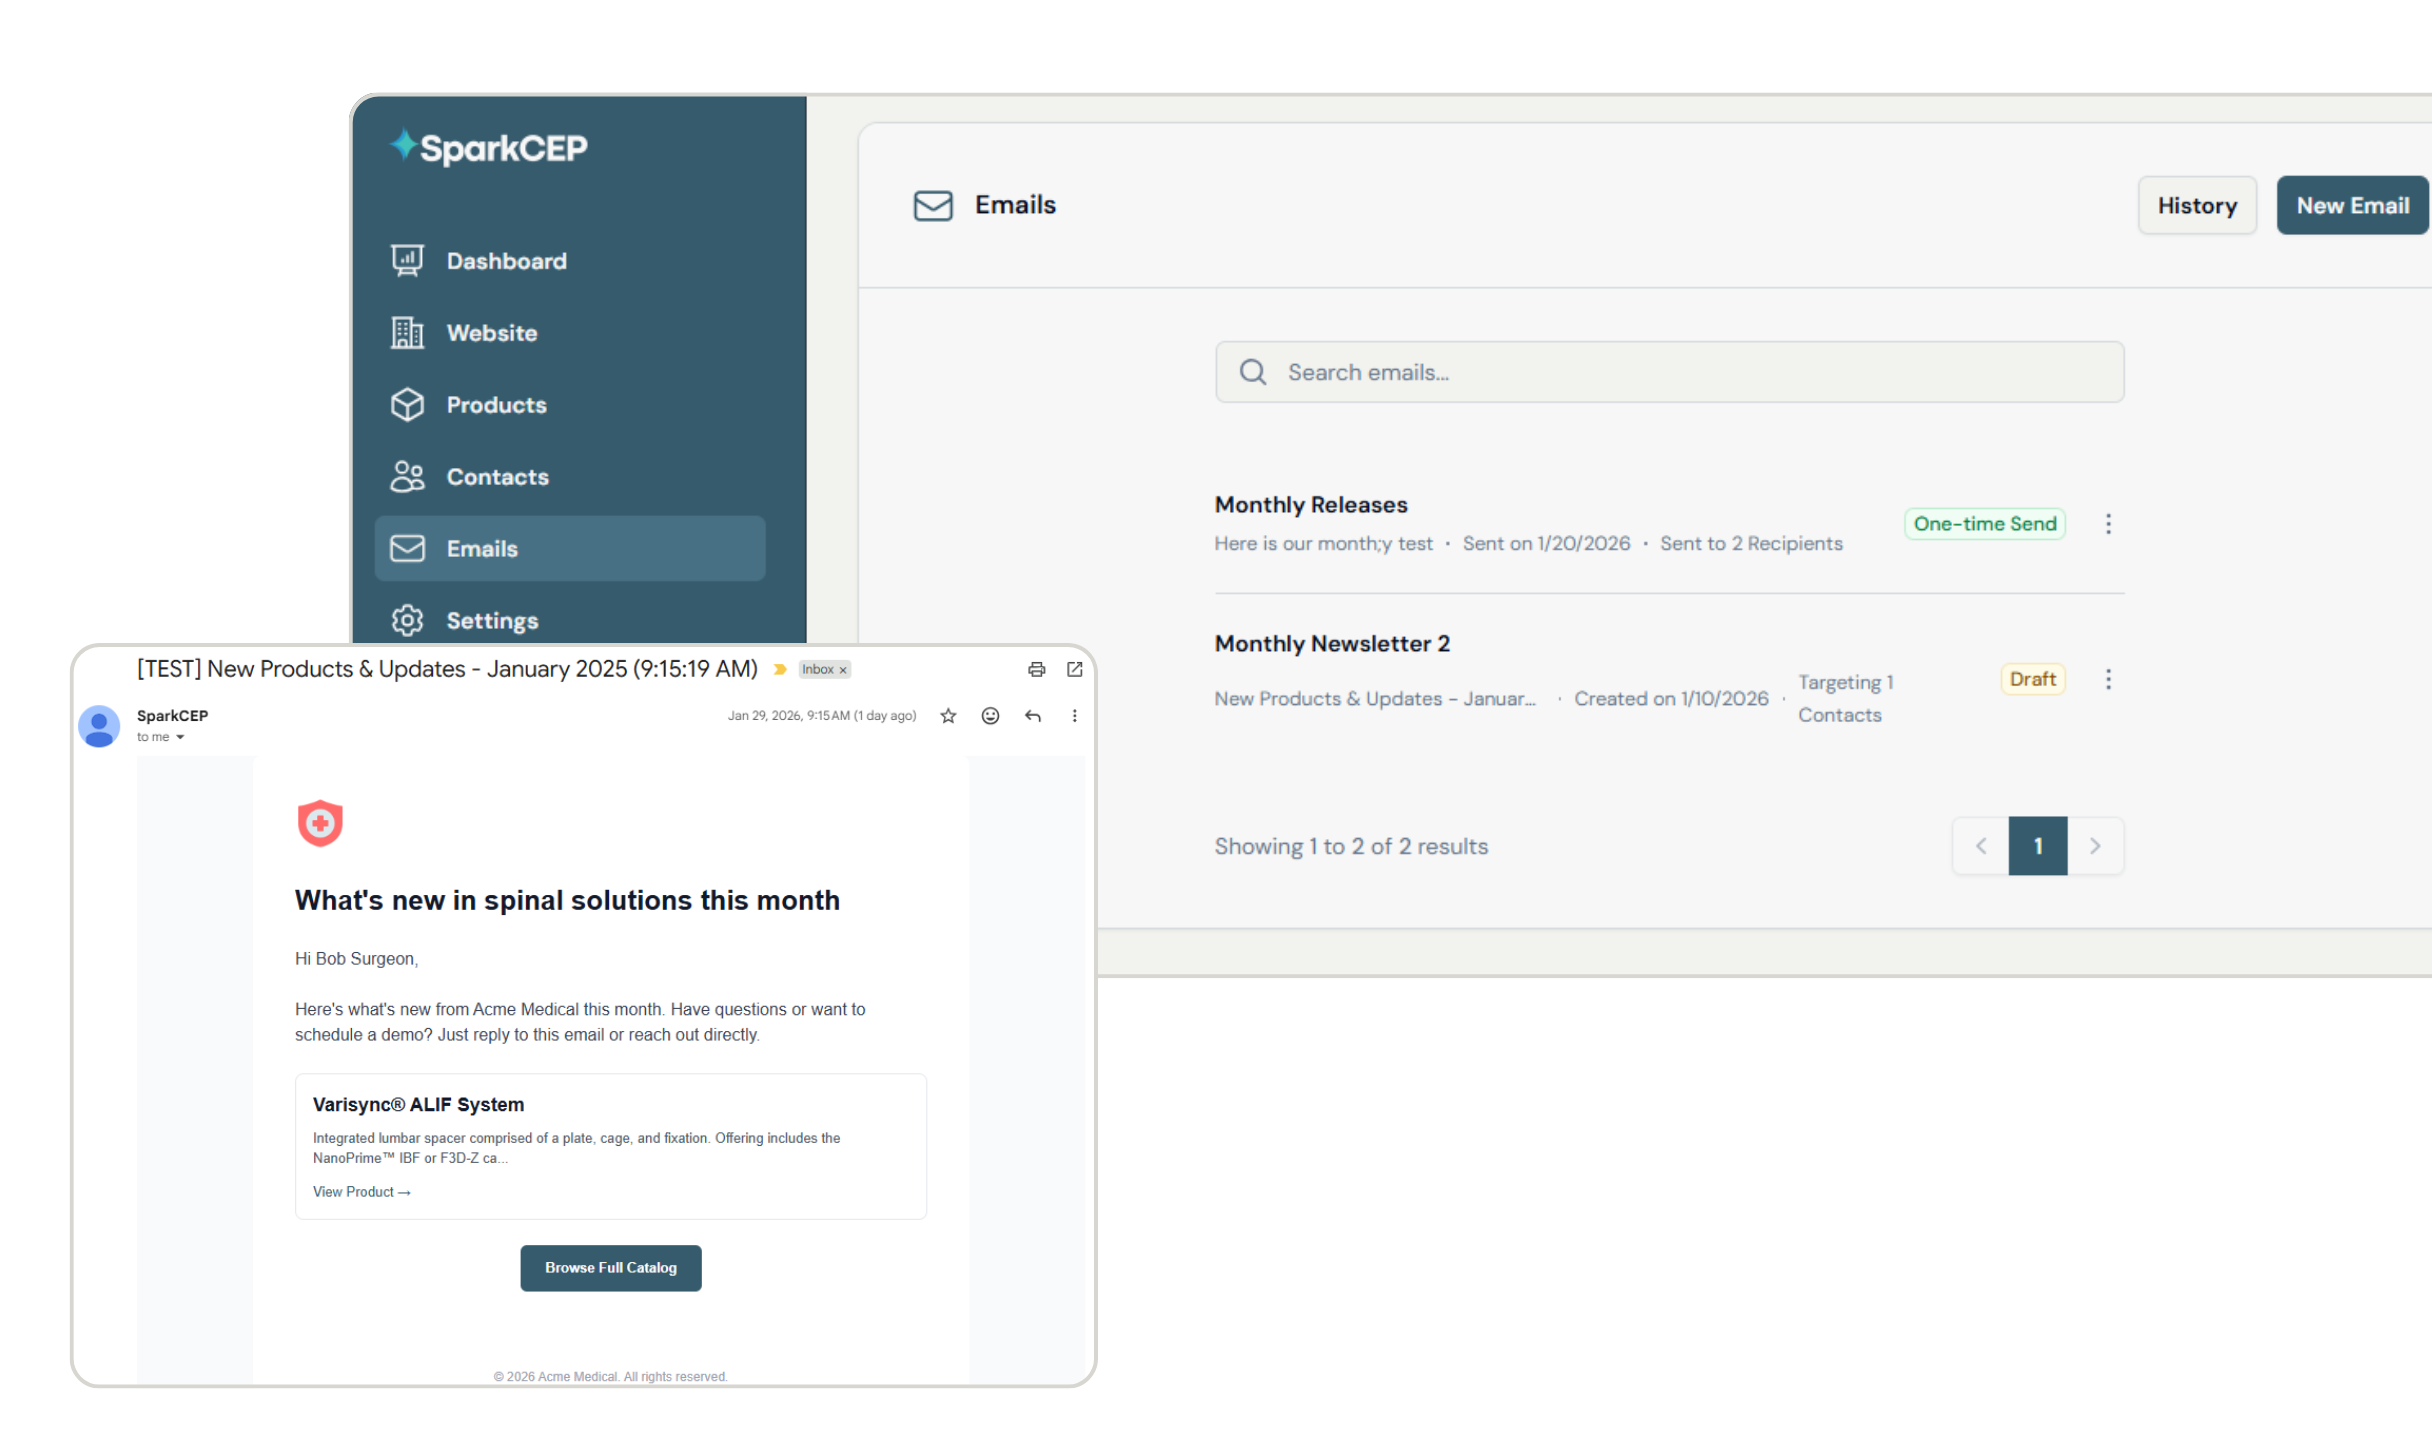Click 'Sent to 2 Recipients' text
The width and height of the screenshot is (2432, 1442).
(x=1751, y=544)
